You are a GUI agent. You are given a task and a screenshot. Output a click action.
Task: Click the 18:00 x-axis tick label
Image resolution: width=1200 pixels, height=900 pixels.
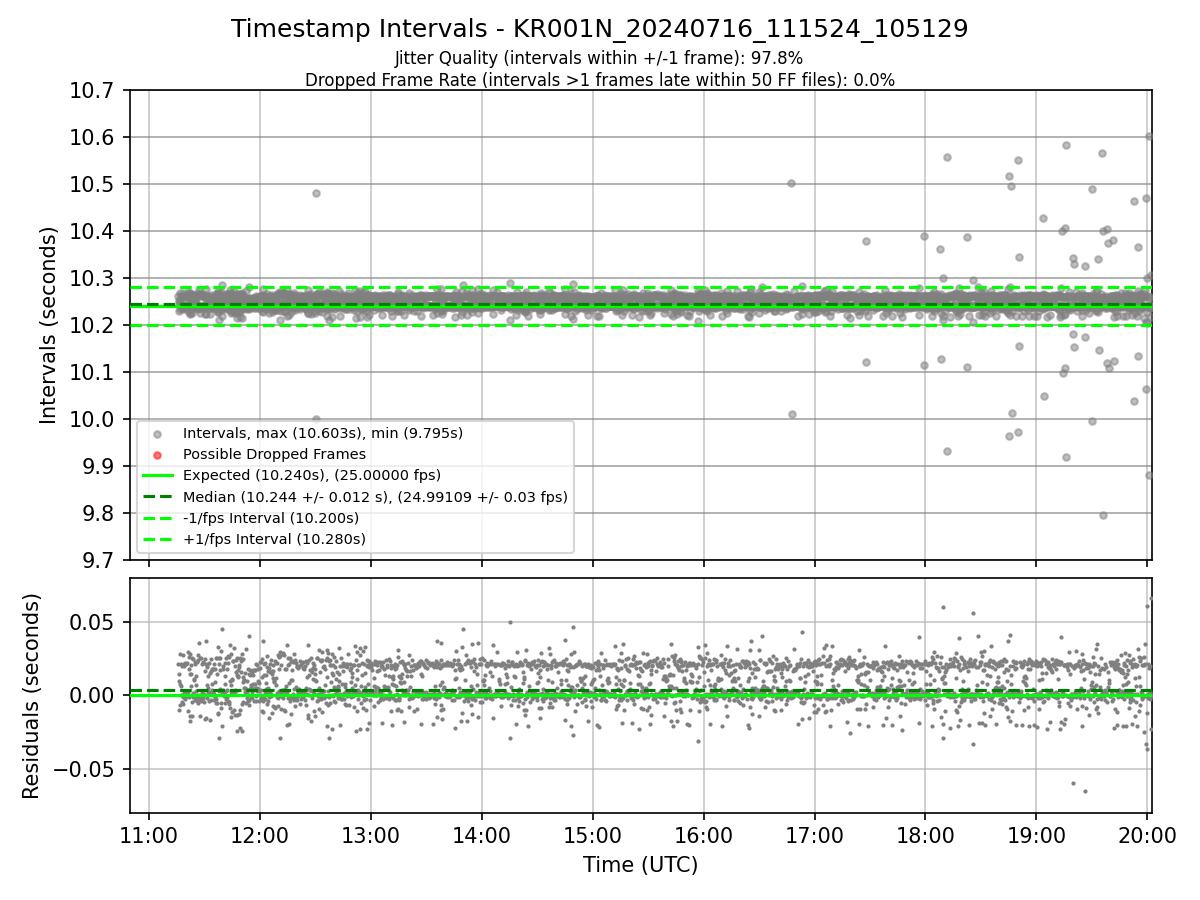(924, 835)
